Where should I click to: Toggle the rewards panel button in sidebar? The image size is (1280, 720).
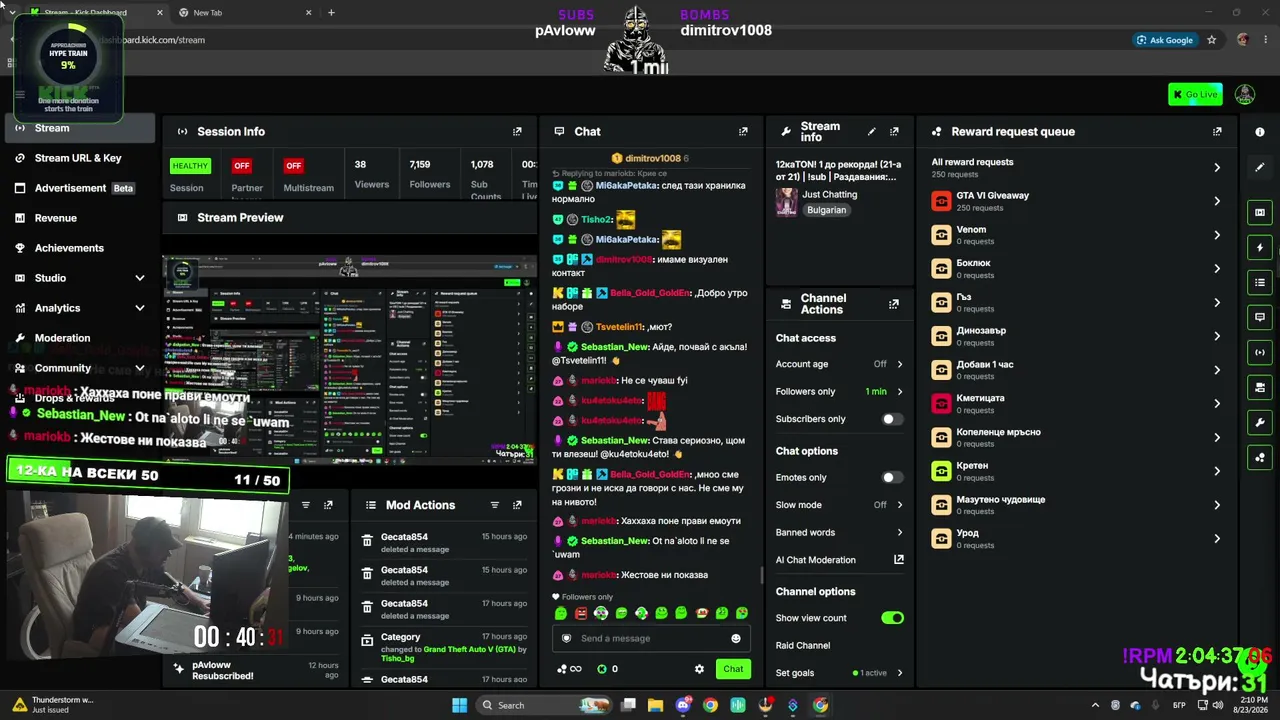[1260, 458]
